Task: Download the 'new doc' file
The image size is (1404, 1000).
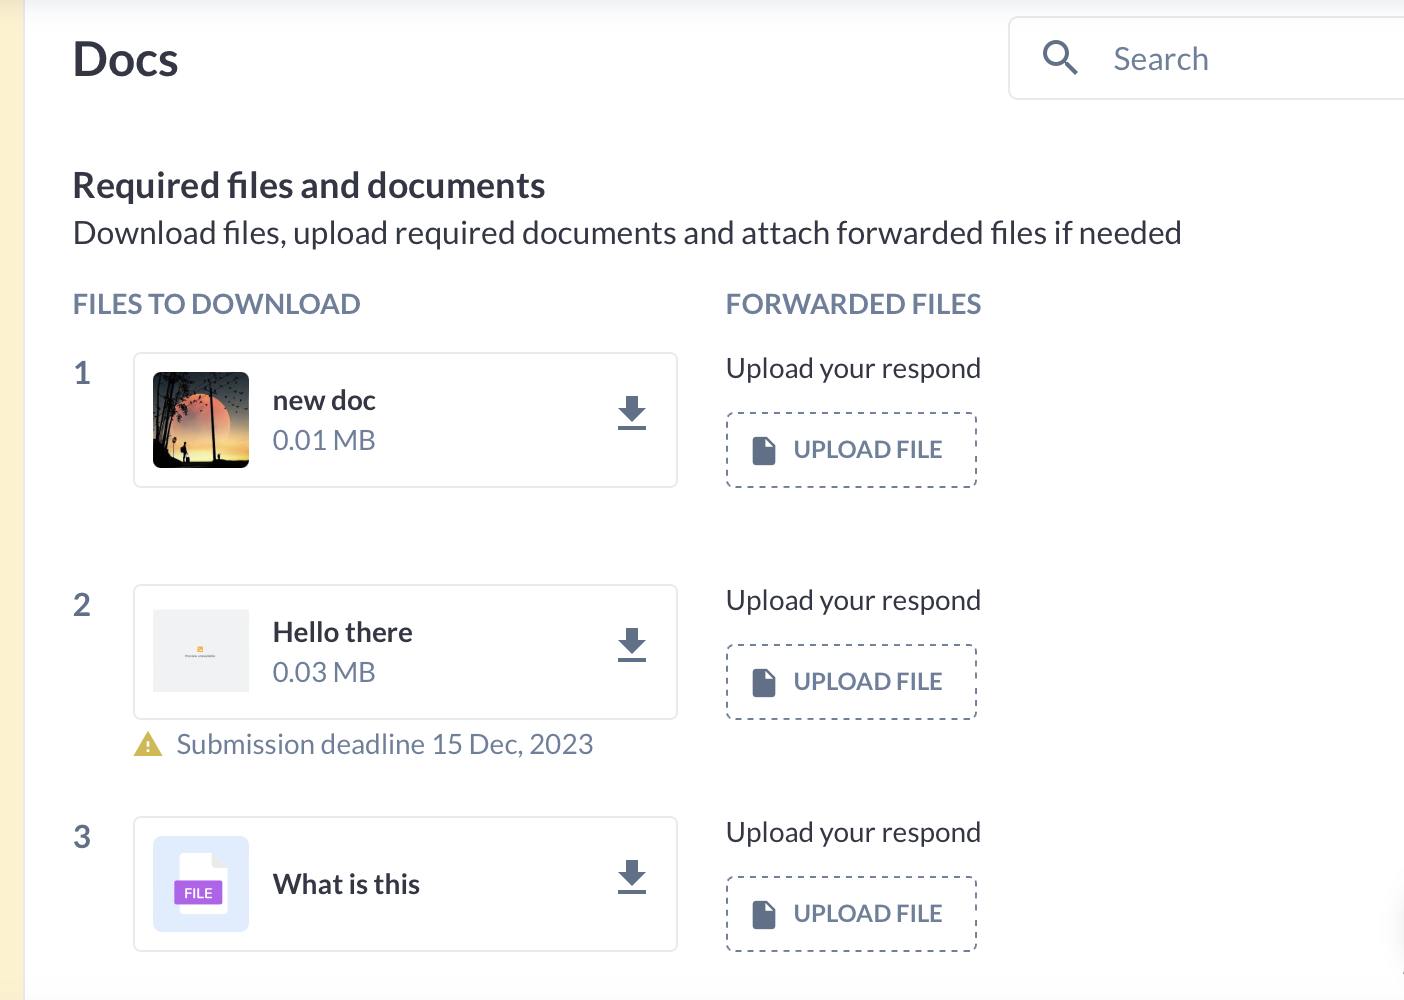Action: [x=631, y=413]
